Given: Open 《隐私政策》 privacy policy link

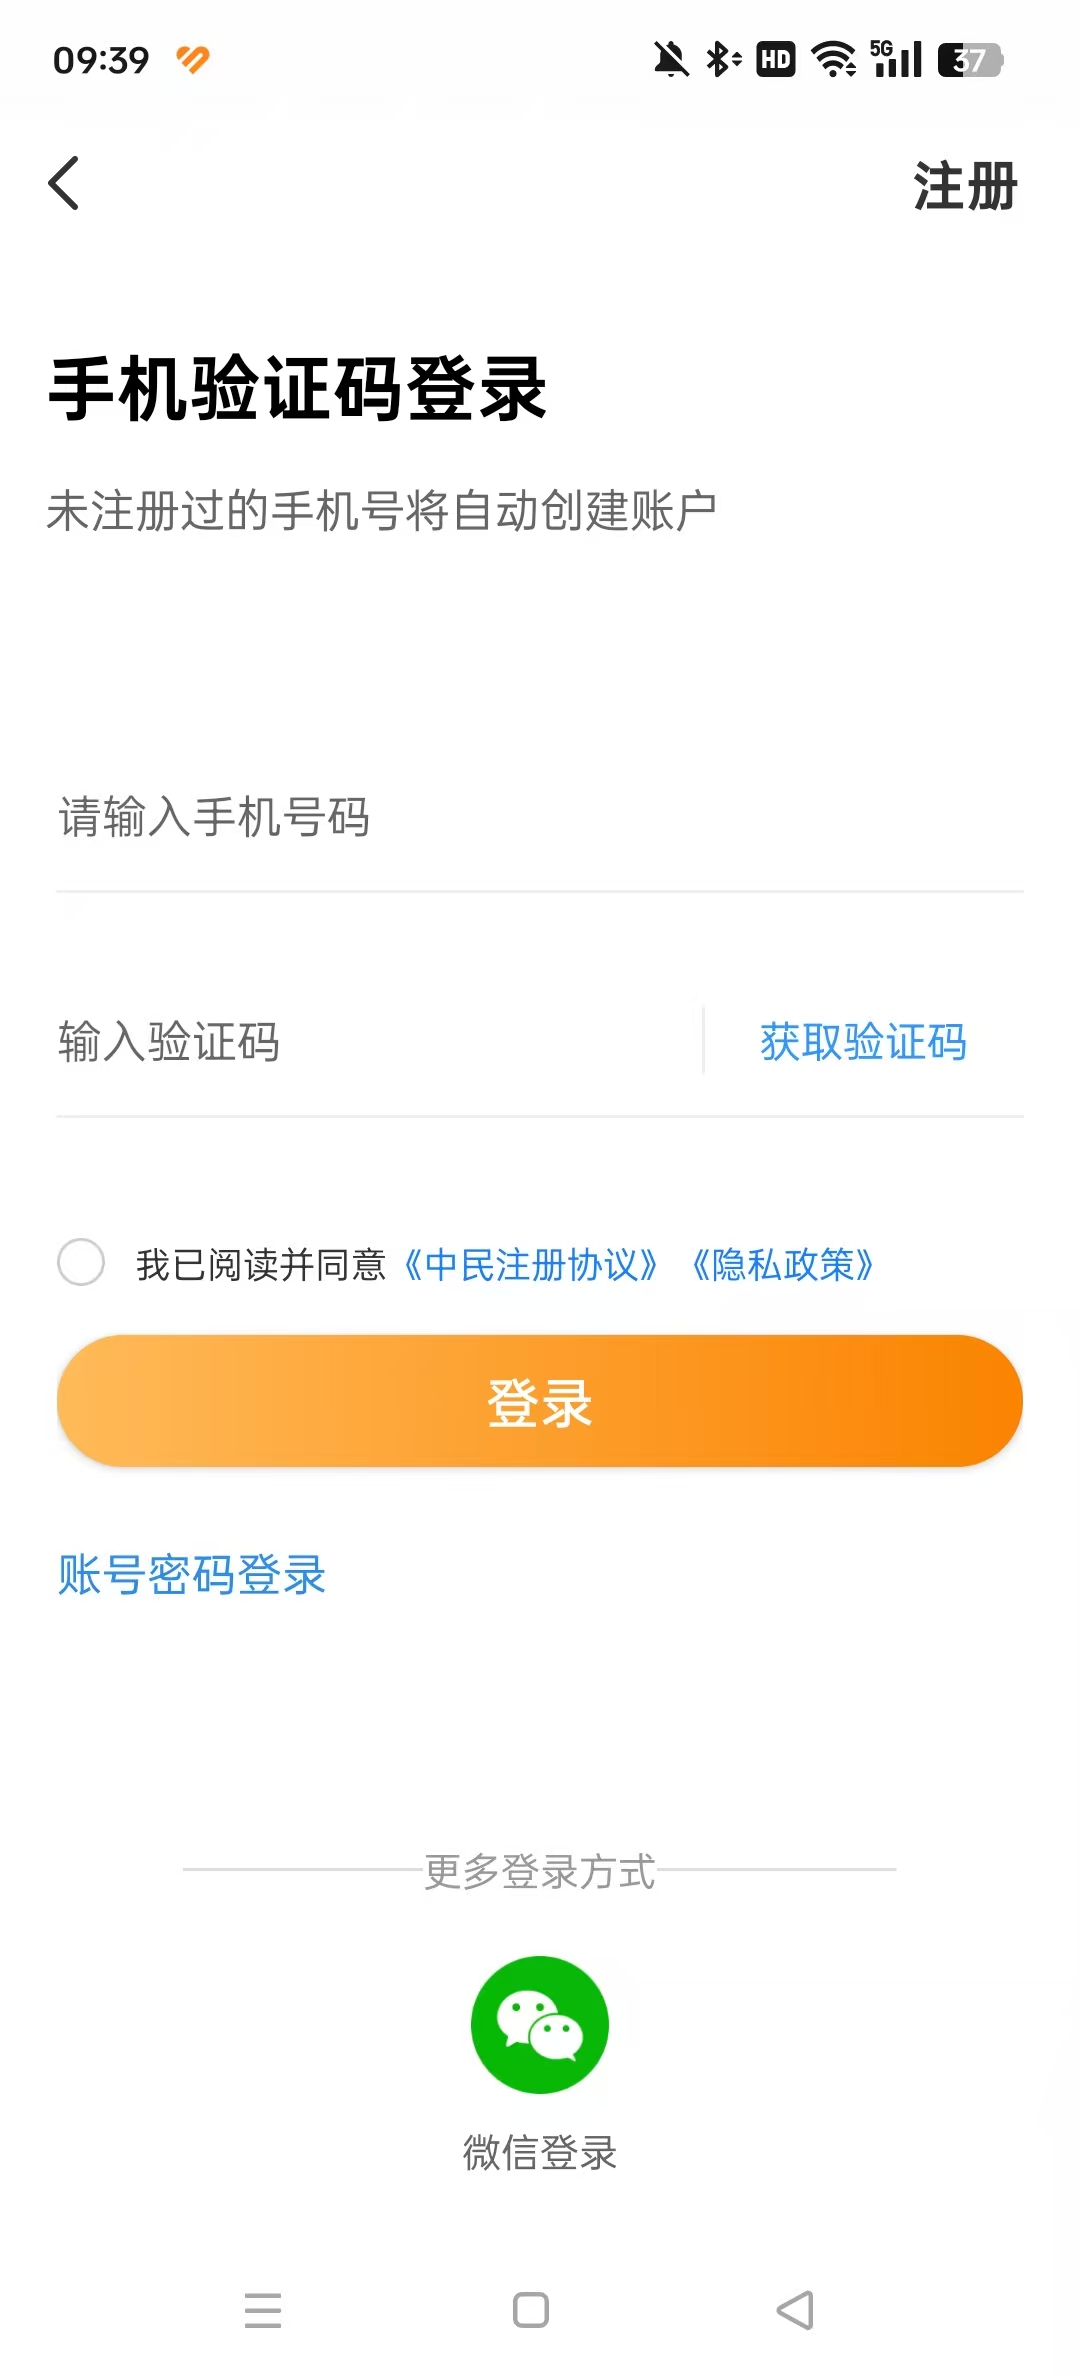Looking at the screenshot, I should point(783,1265).
